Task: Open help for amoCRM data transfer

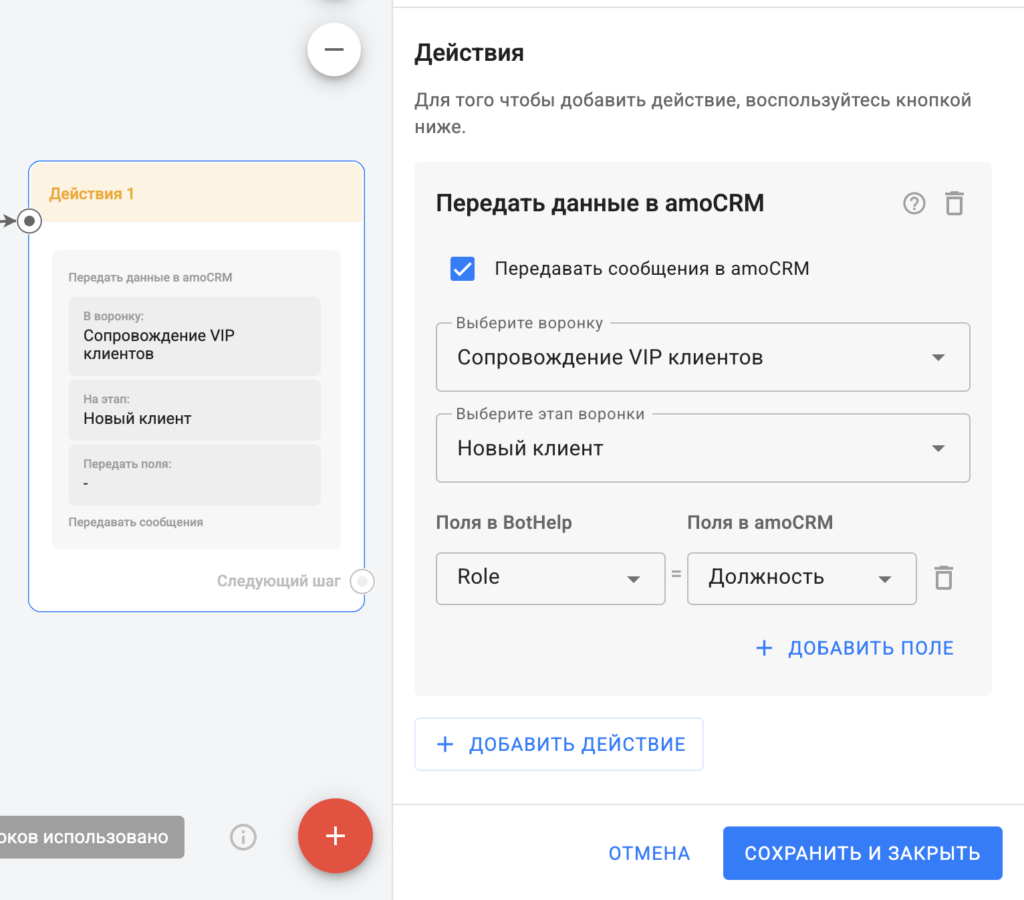Action: pyautogui.click(x=914, y=204)
